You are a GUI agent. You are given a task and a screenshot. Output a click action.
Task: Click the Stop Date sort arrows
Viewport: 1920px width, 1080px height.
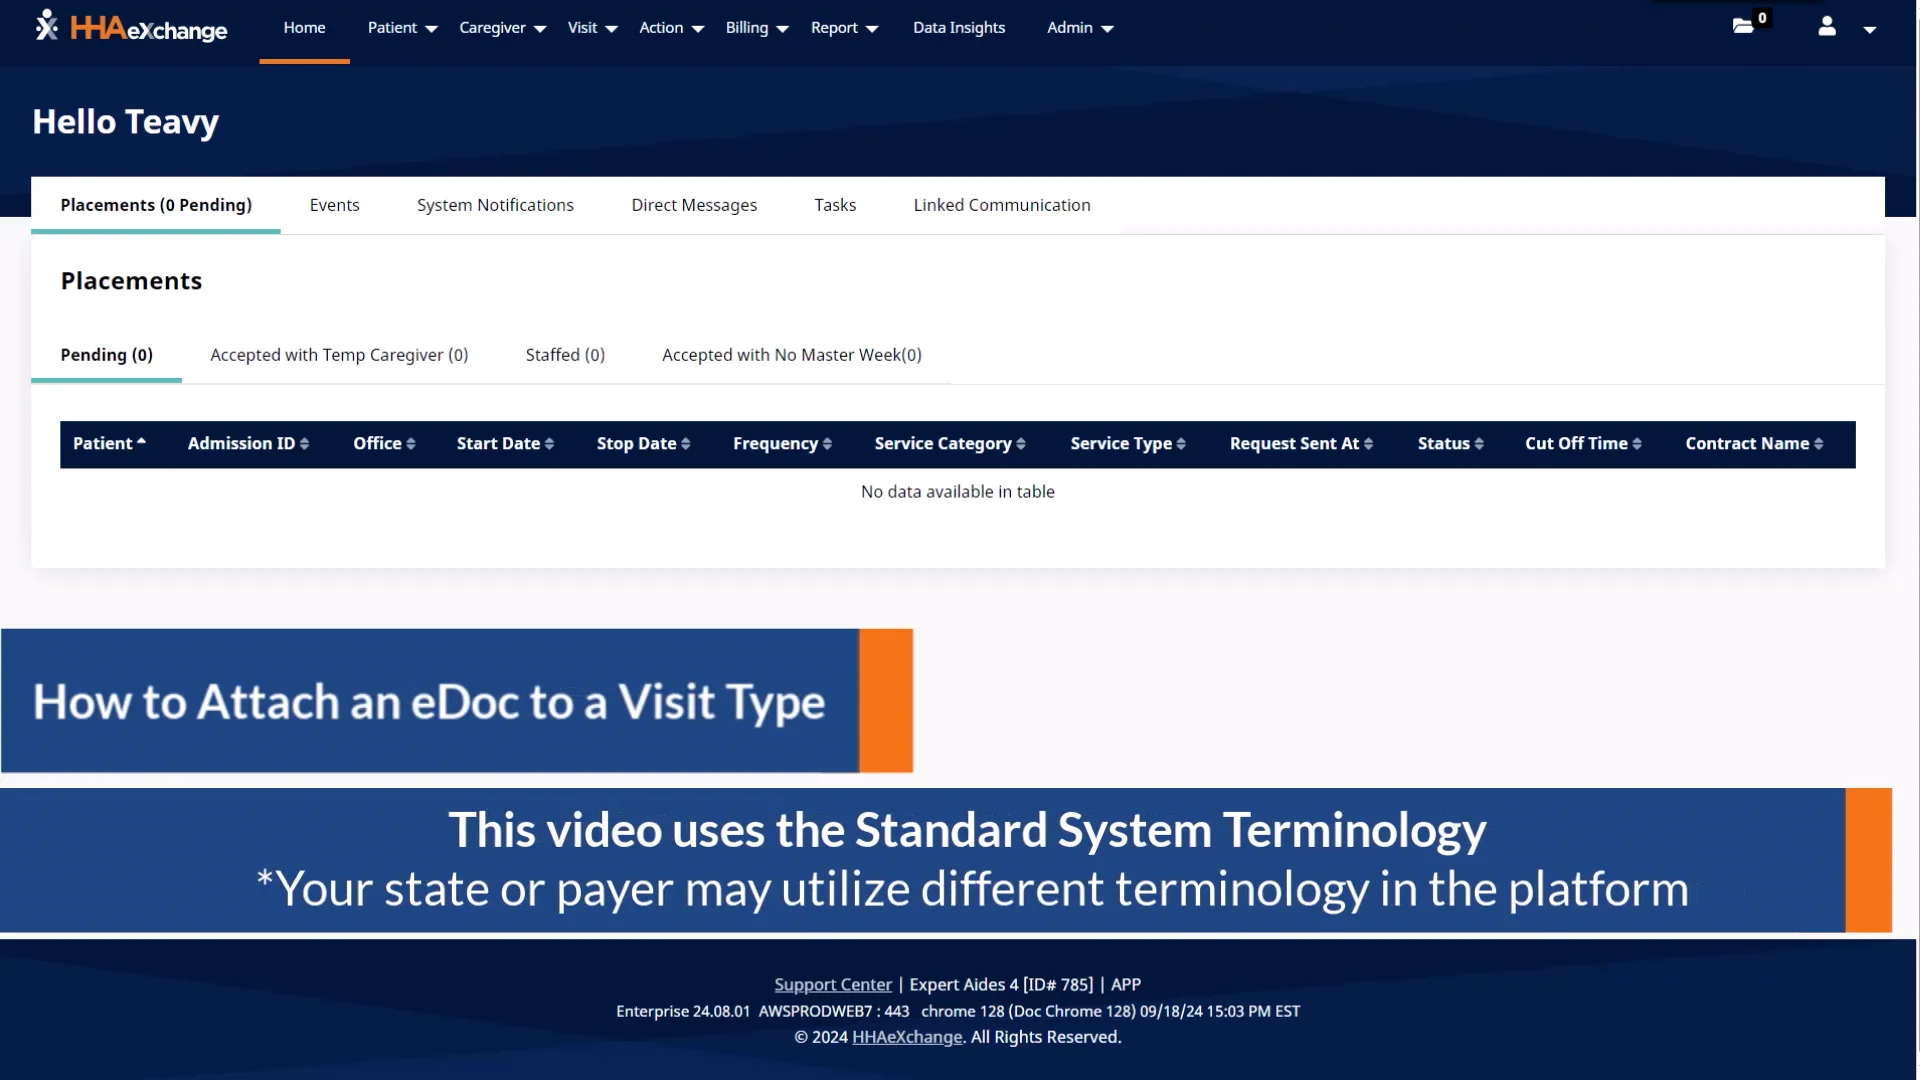coord(685,443)
